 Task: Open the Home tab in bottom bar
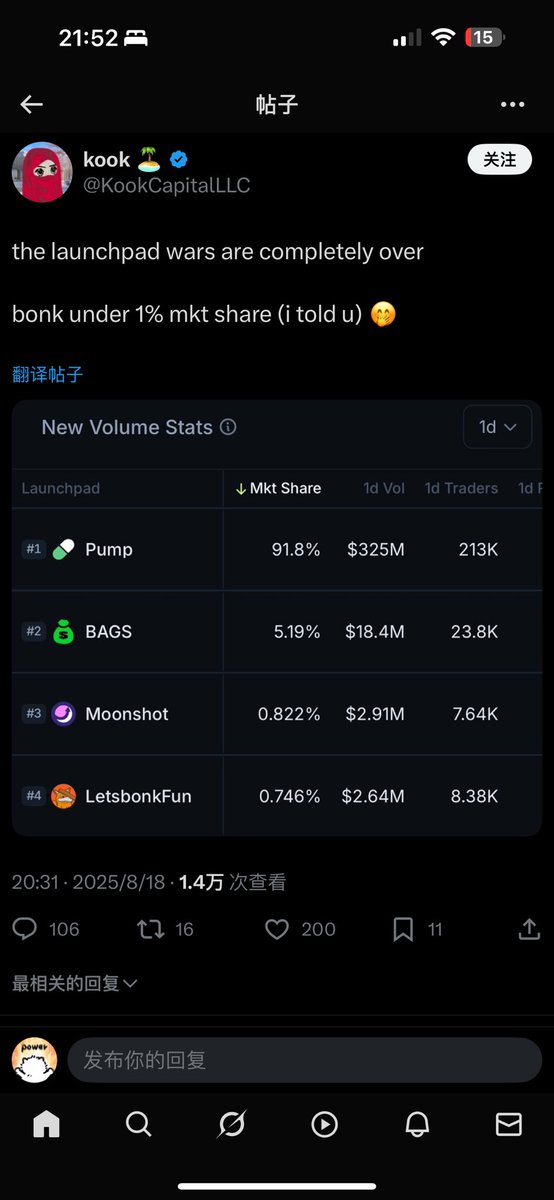[x=46, y=1124]
